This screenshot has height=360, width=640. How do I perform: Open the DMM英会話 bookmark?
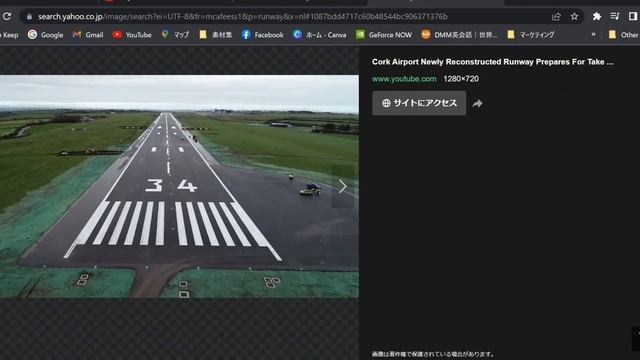coord(460,35)
